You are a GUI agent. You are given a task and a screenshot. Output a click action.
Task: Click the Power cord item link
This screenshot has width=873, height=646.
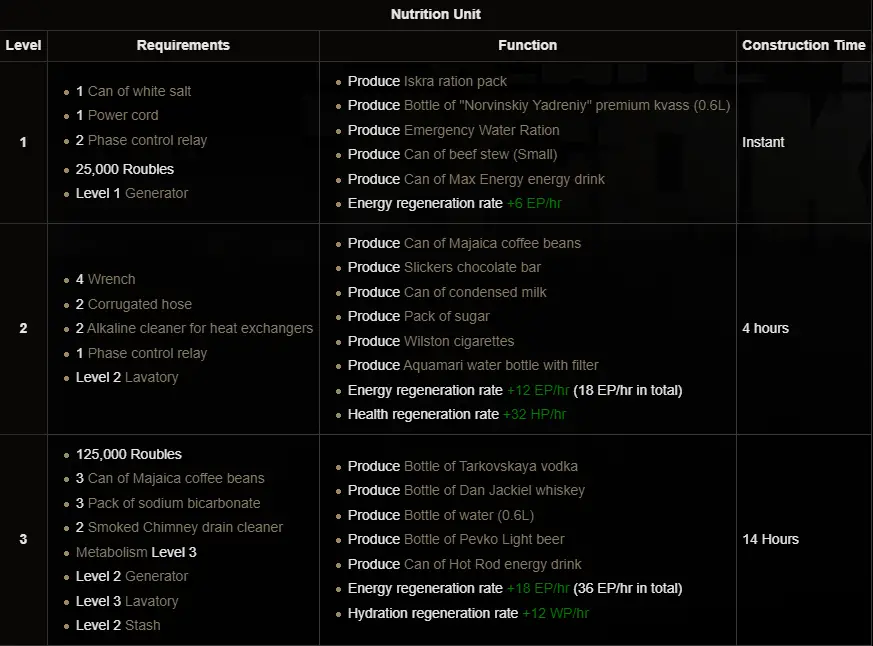[123, 115]
